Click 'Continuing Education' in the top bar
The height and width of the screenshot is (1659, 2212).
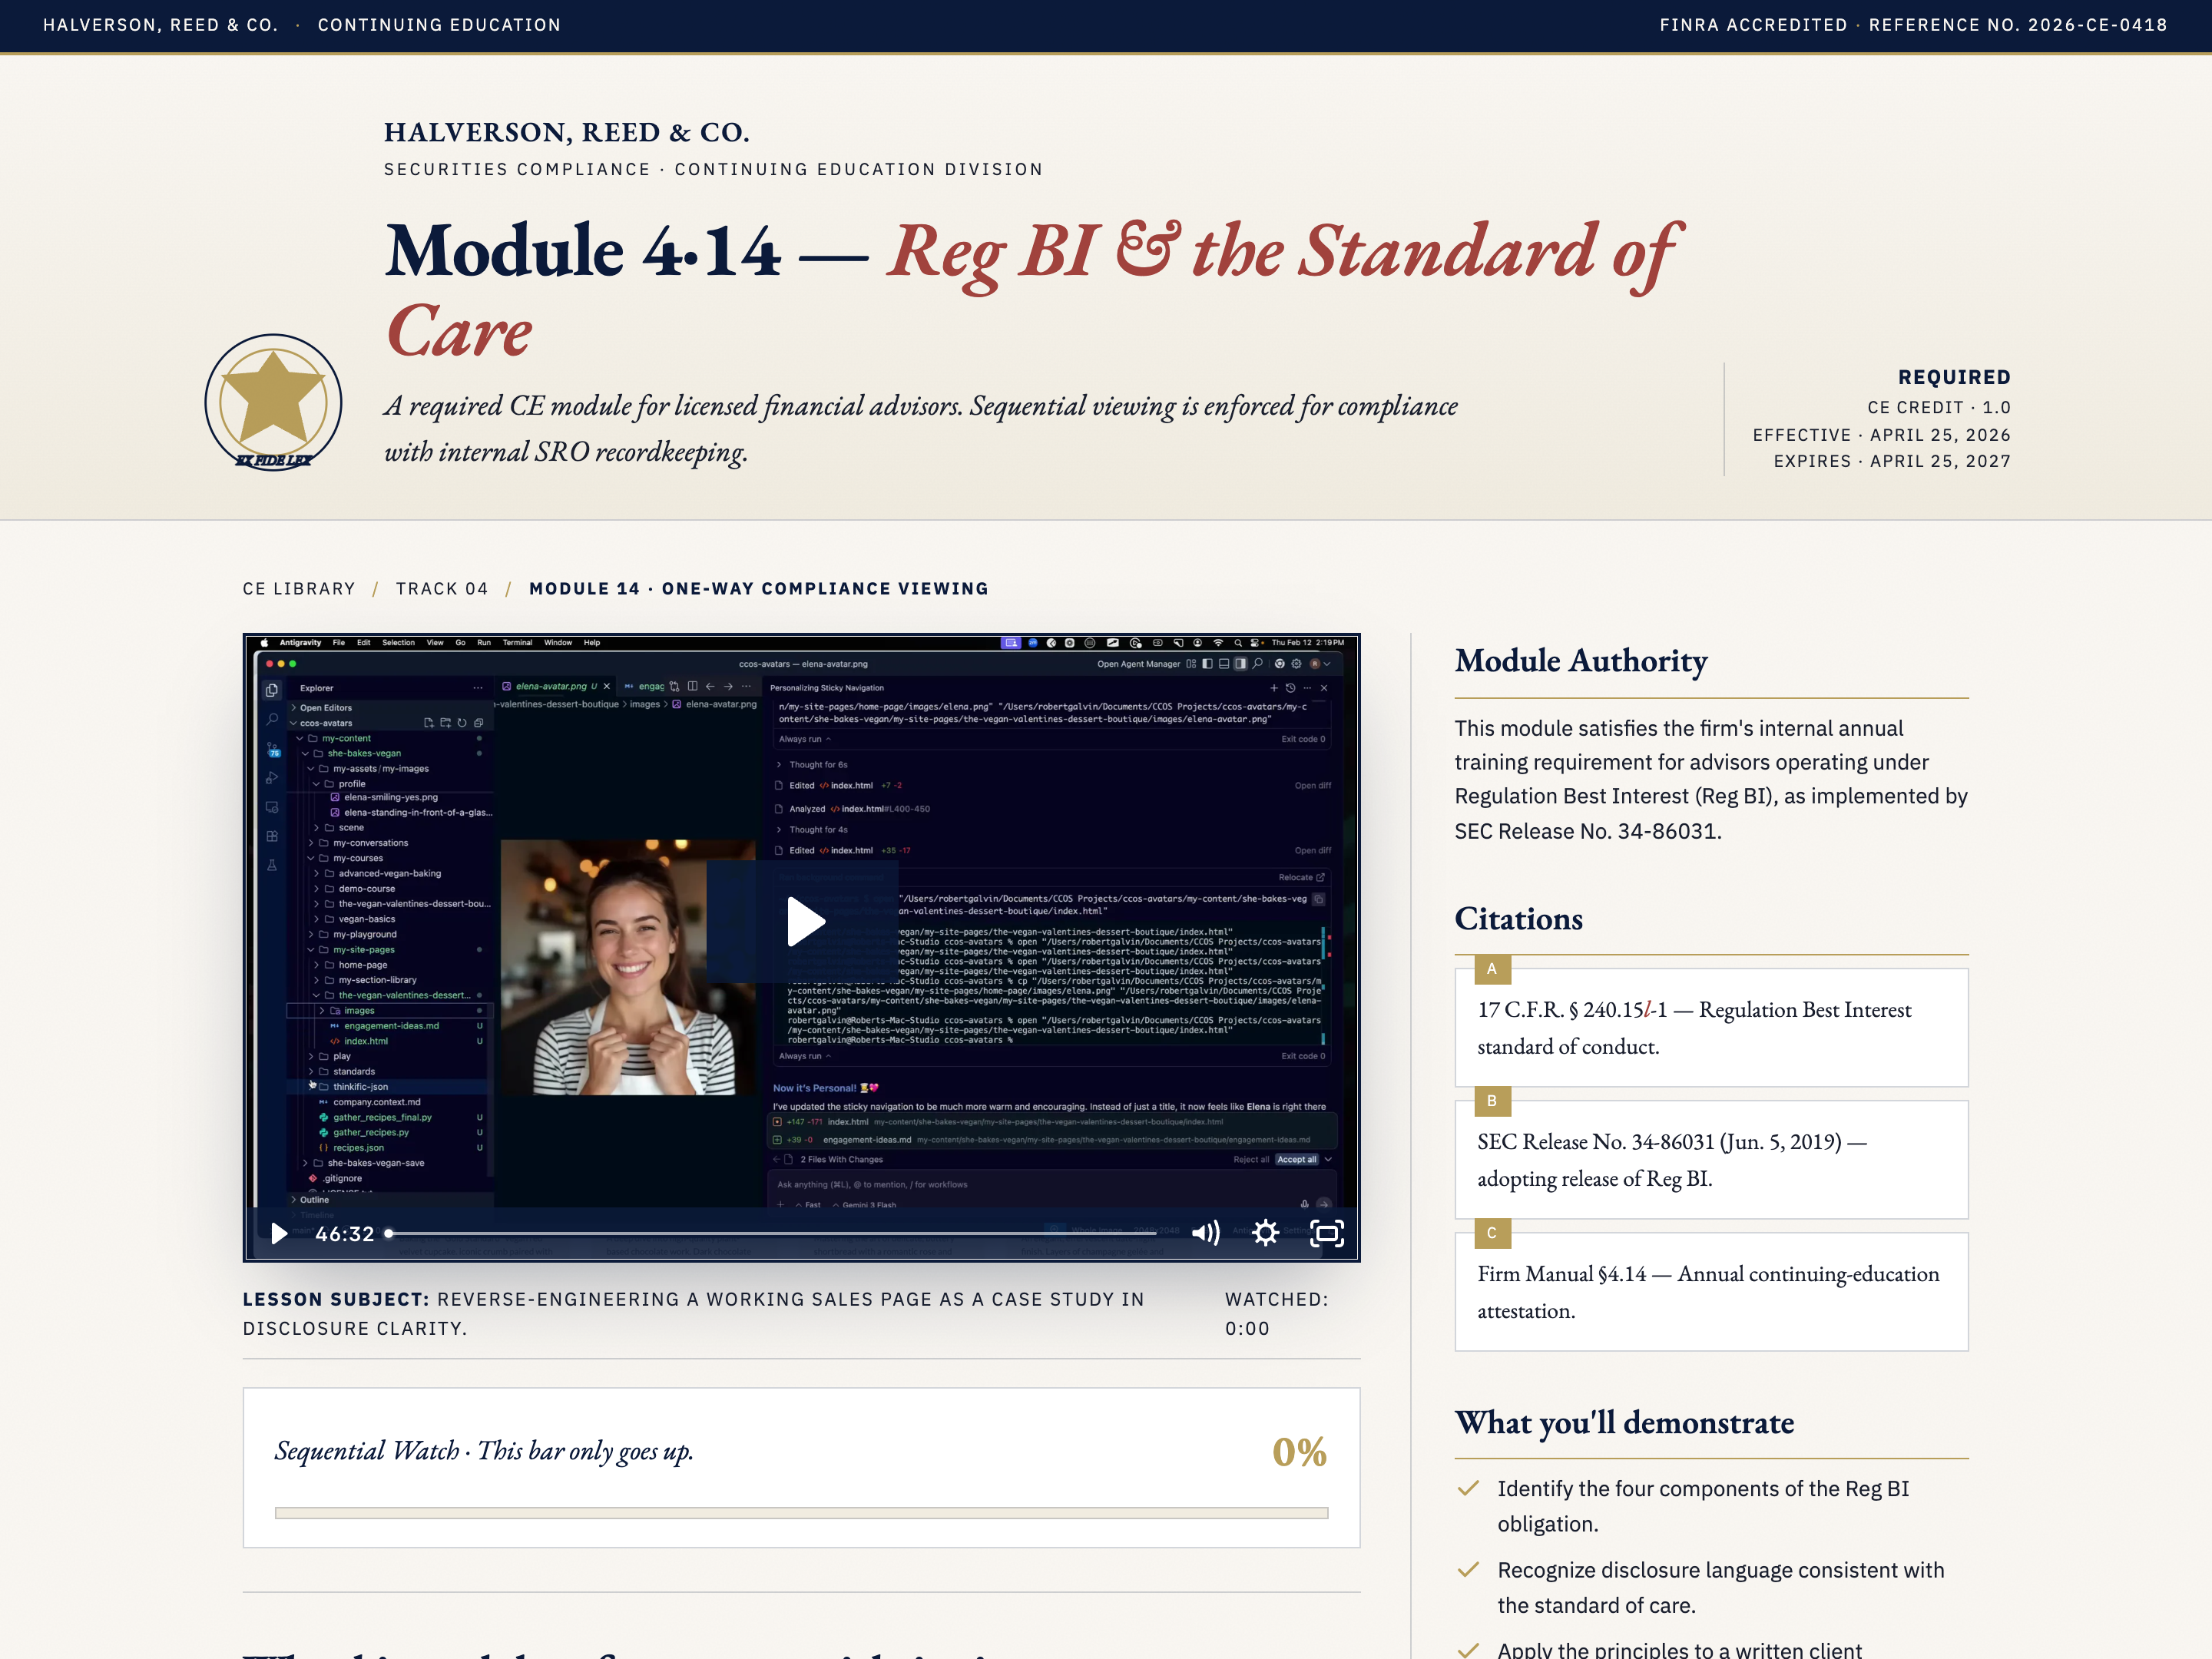(x=439, y=25)
